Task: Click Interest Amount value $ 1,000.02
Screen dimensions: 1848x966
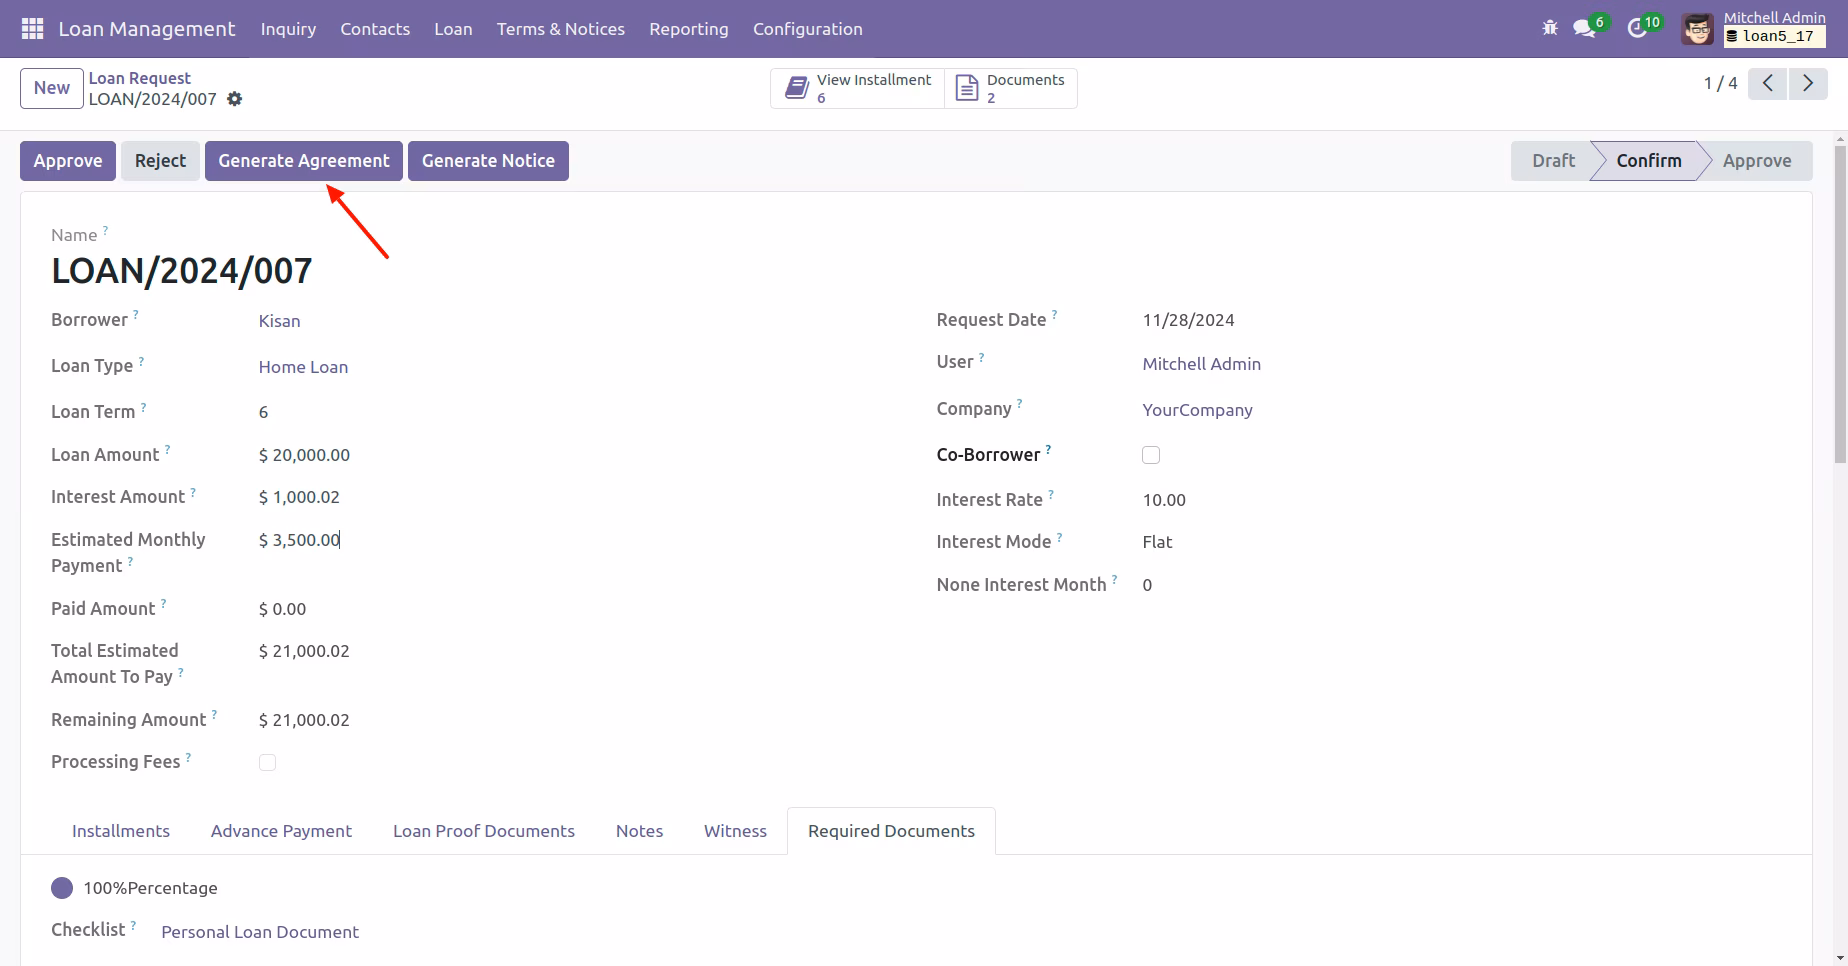Action: click(x=299, y=497)
